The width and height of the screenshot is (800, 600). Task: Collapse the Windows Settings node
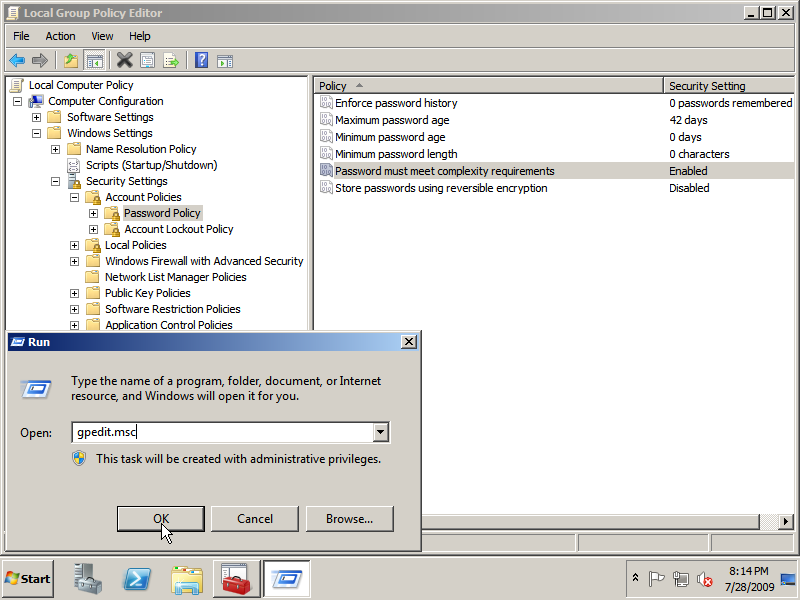36,133
